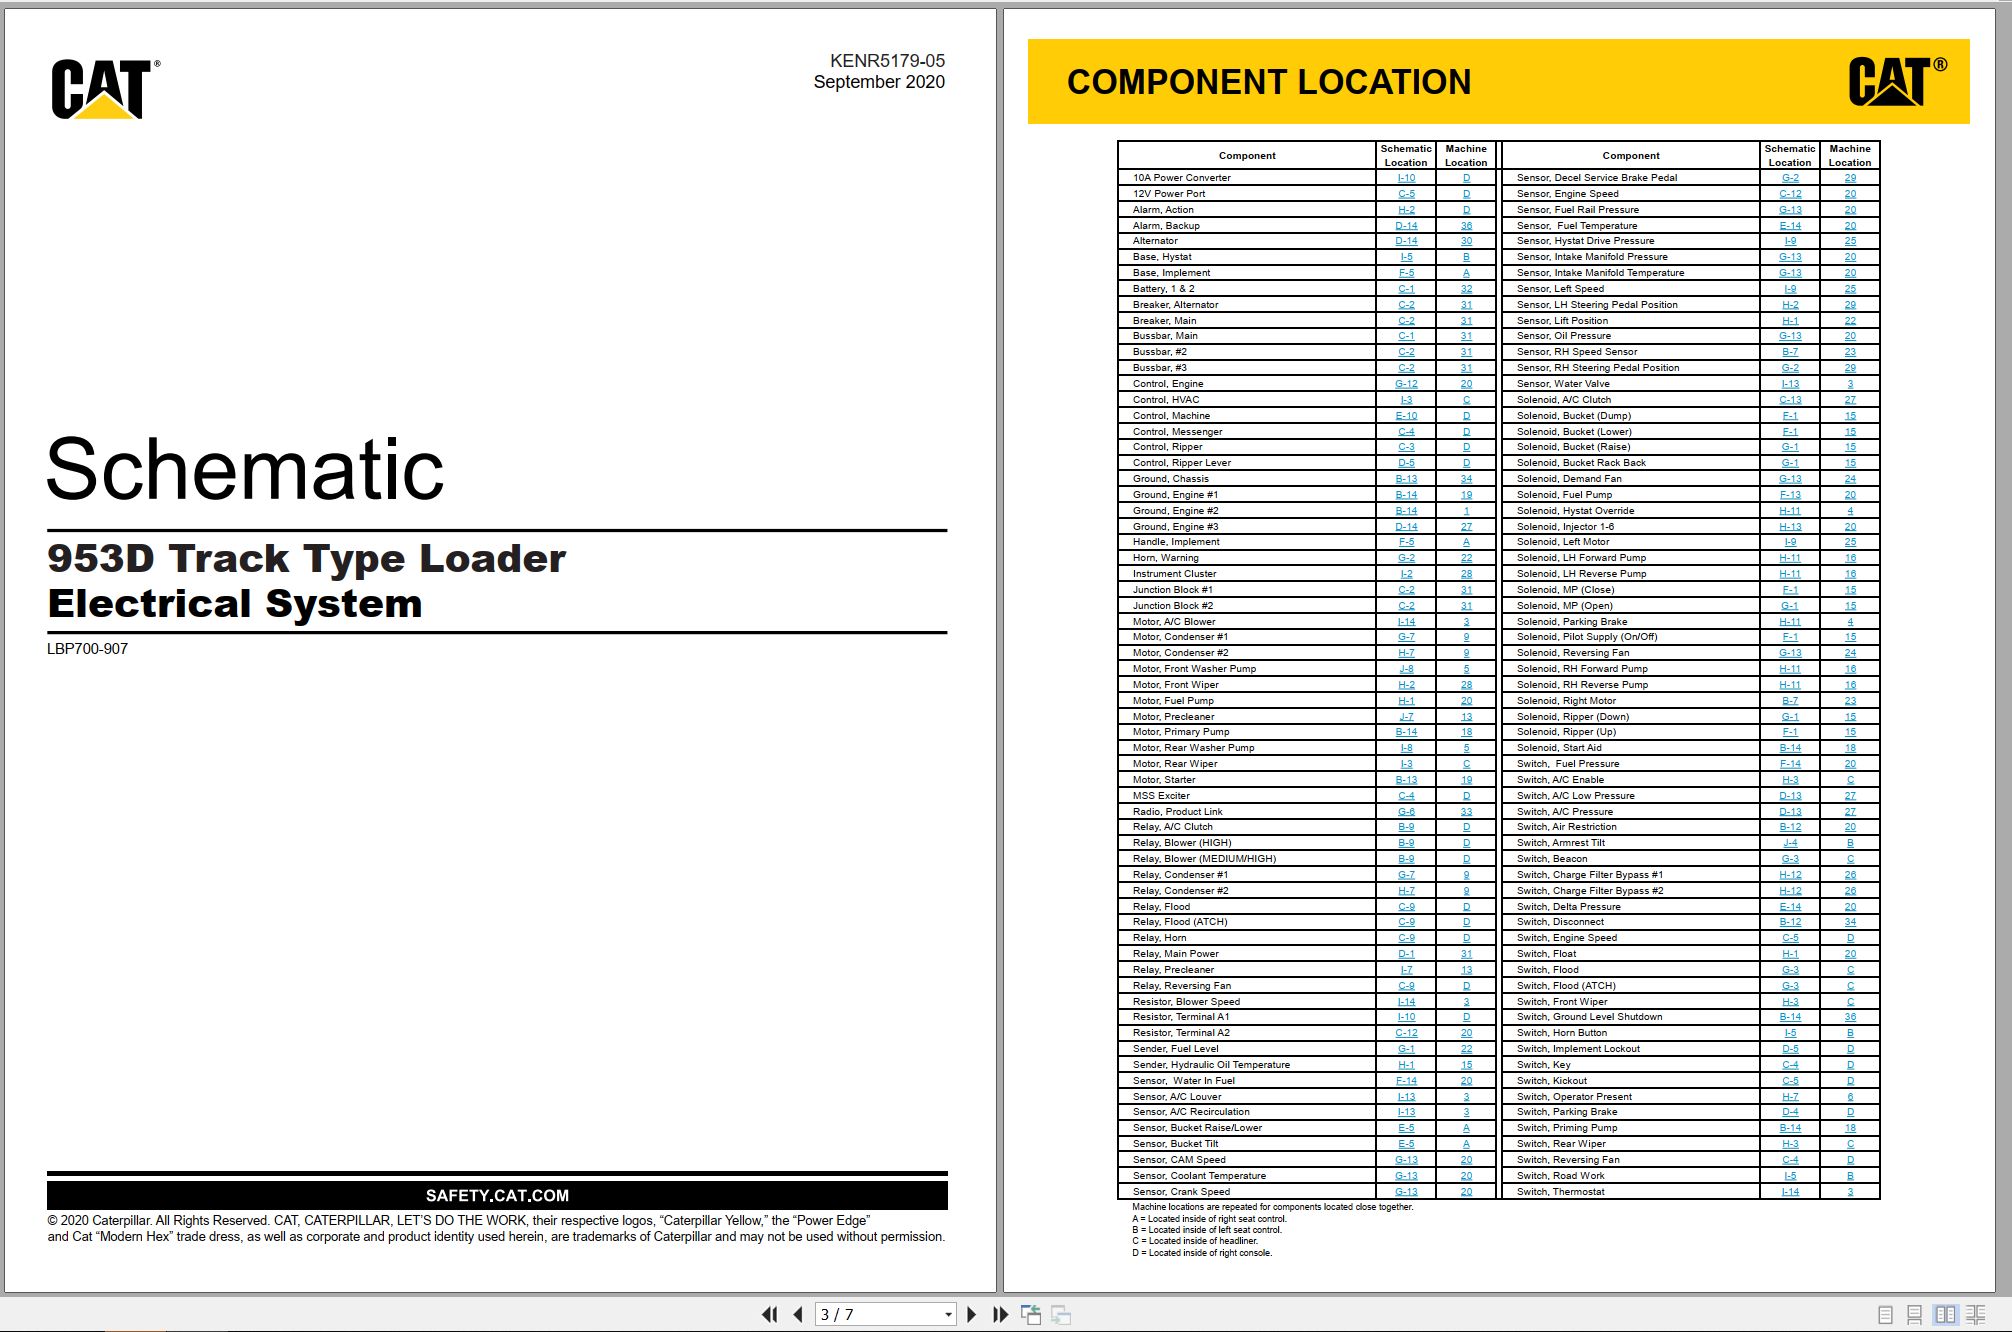Viewport: 2012px width, 1332px height.
Task: Select the '953D Track Type Loader' title
Action: [306, 558]
